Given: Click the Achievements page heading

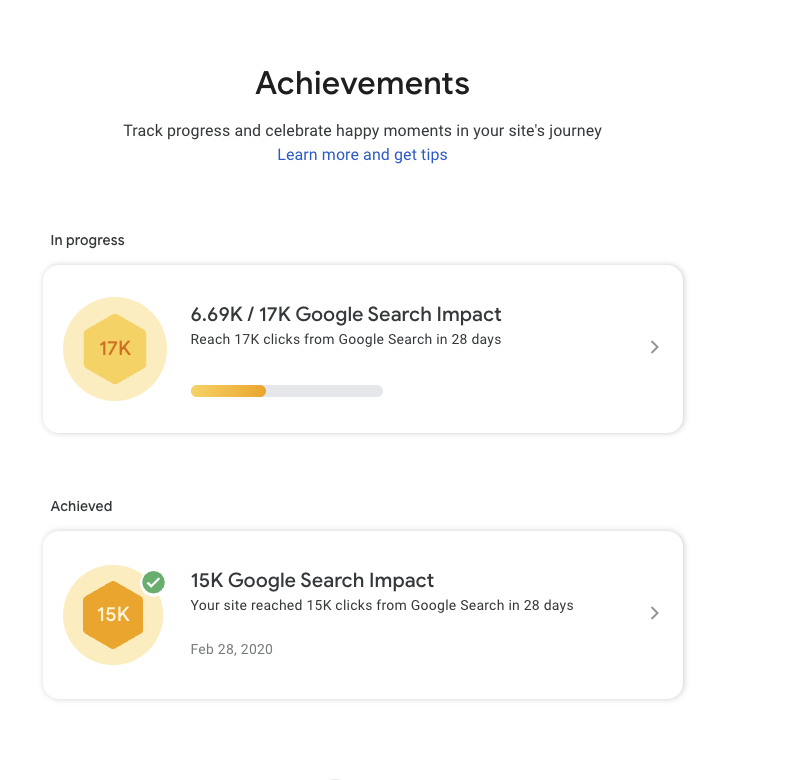Looking at the screenshot, I should tap(362, 83).
